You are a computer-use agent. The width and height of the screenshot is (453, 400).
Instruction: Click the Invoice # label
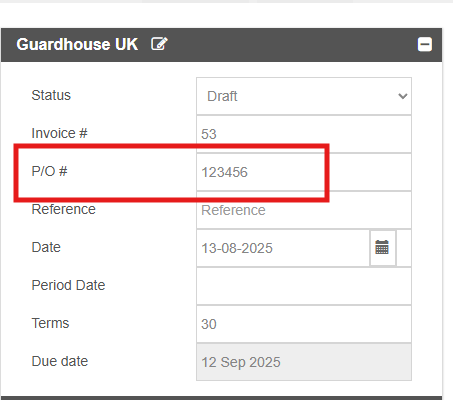pos(59,133)
